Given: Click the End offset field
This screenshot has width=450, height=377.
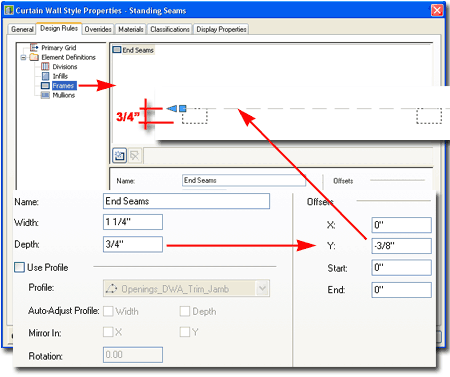Looking at the screenshot, I should [x=402, y=290].
